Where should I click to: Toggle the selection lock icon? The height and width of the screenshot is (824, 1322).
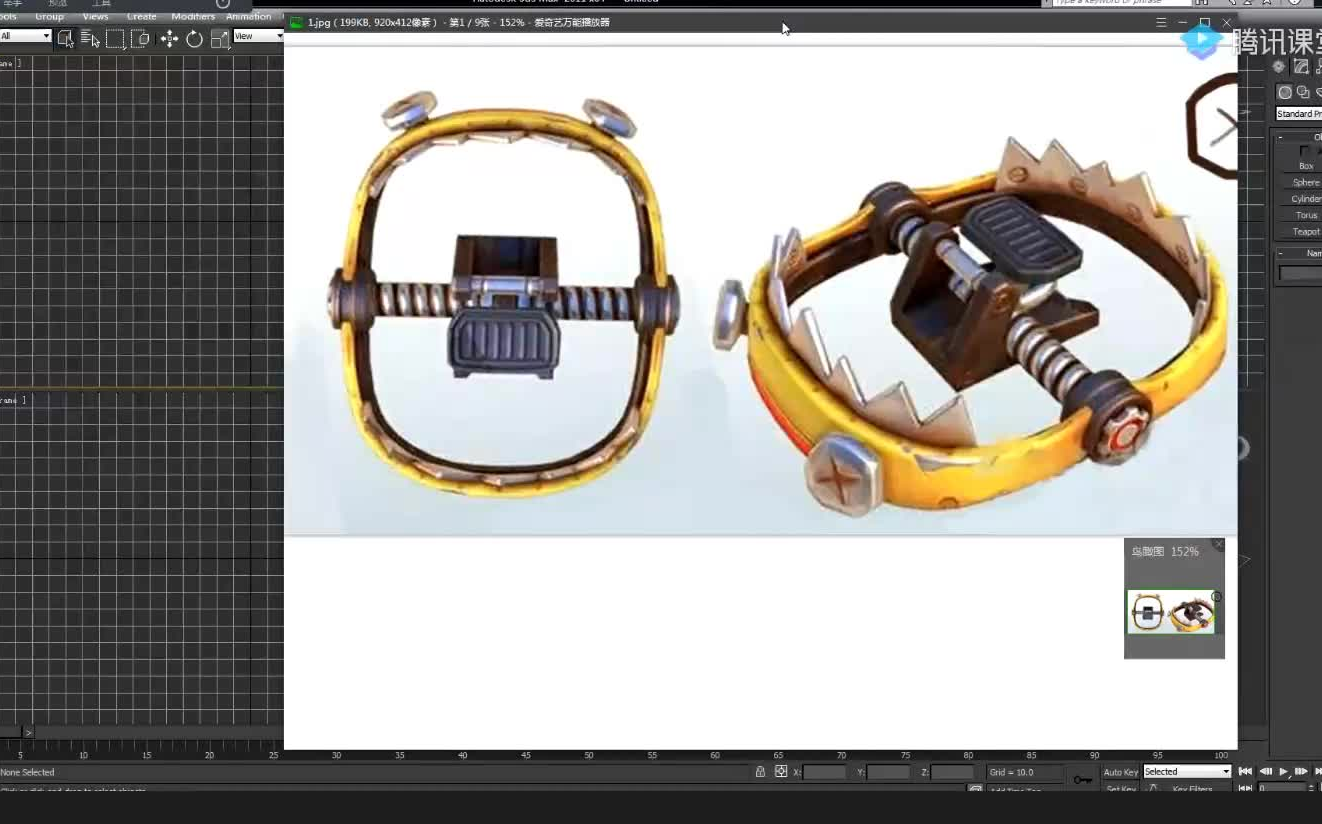[760, 771]
